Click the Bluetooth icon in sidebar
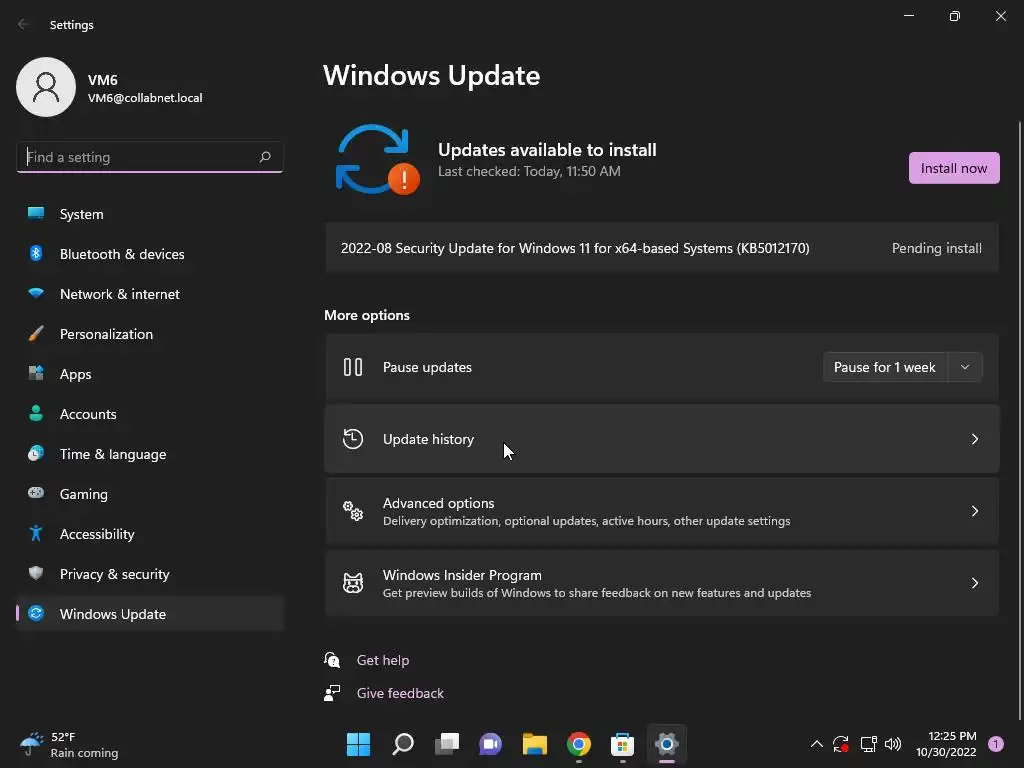 point(36,253)
